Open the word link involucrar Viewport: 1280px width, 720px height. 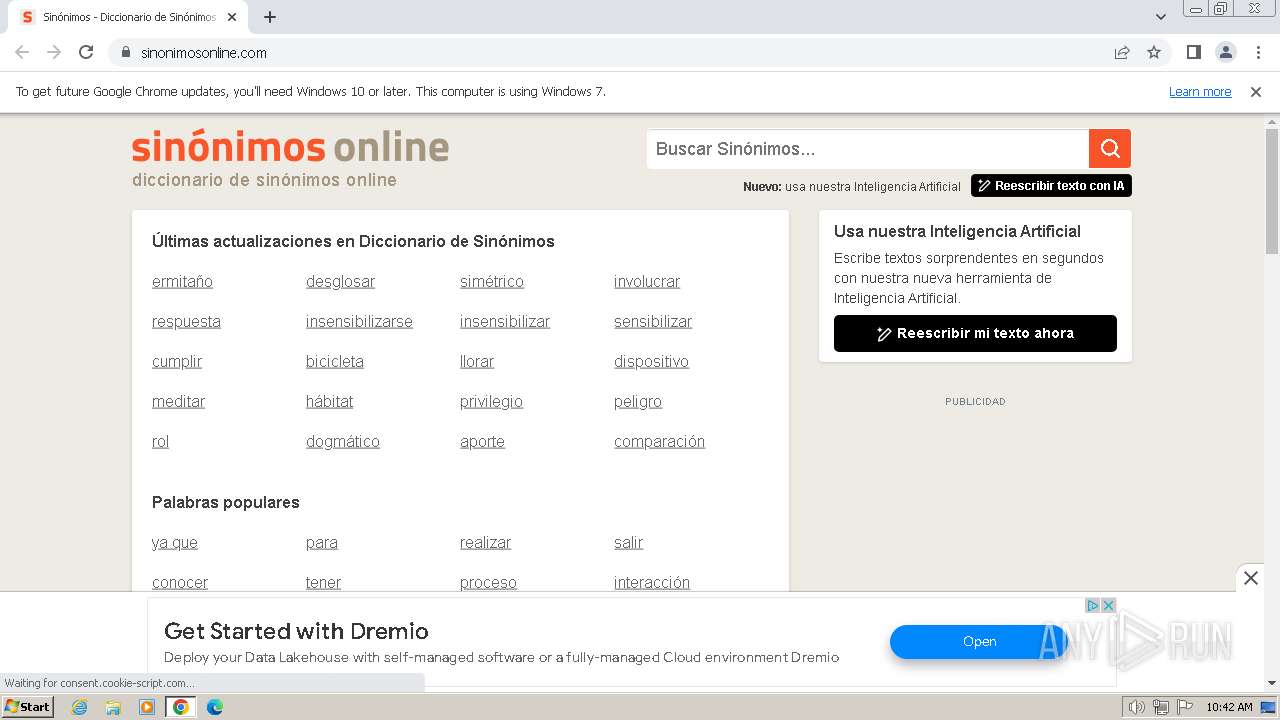[647, 282]
